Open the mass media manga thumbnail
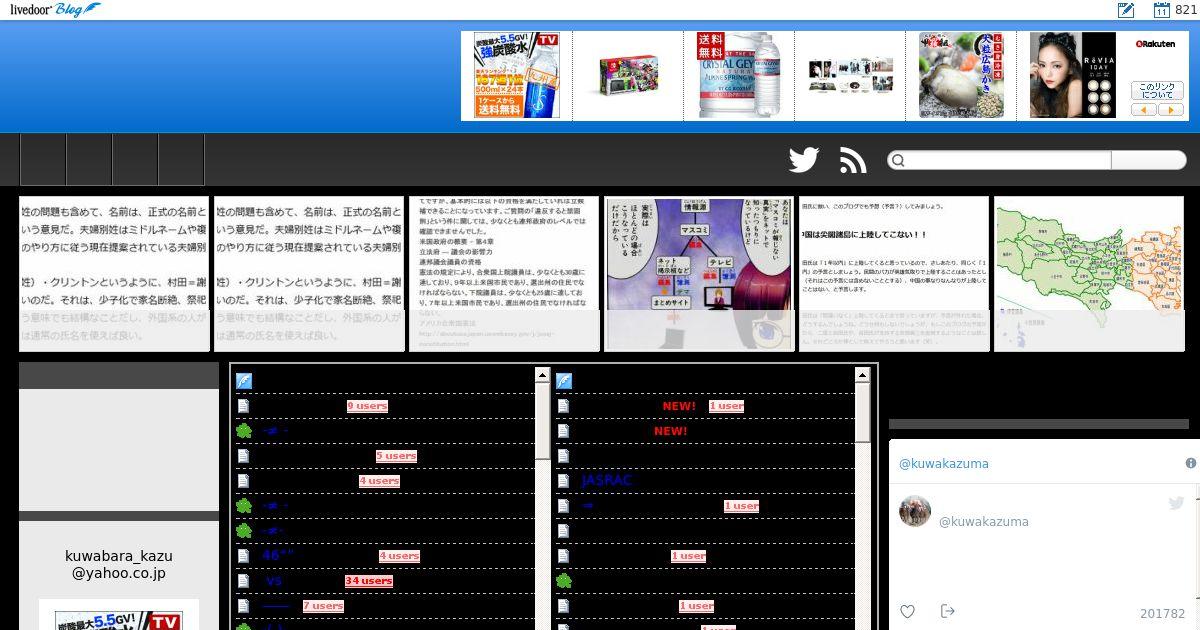This screenshot has width=1200, height=630. 699,274
